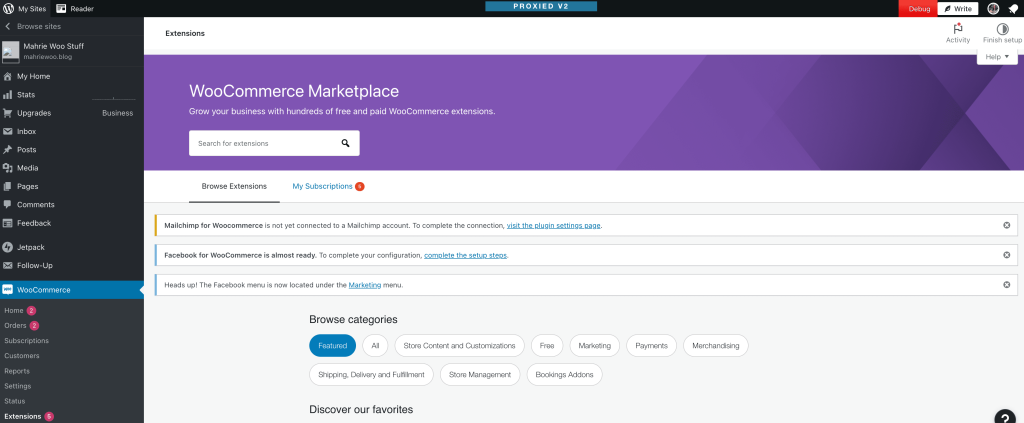Select the Payments category filter
The height and width of the screenshot is (423, 1024).
(651, 345)
